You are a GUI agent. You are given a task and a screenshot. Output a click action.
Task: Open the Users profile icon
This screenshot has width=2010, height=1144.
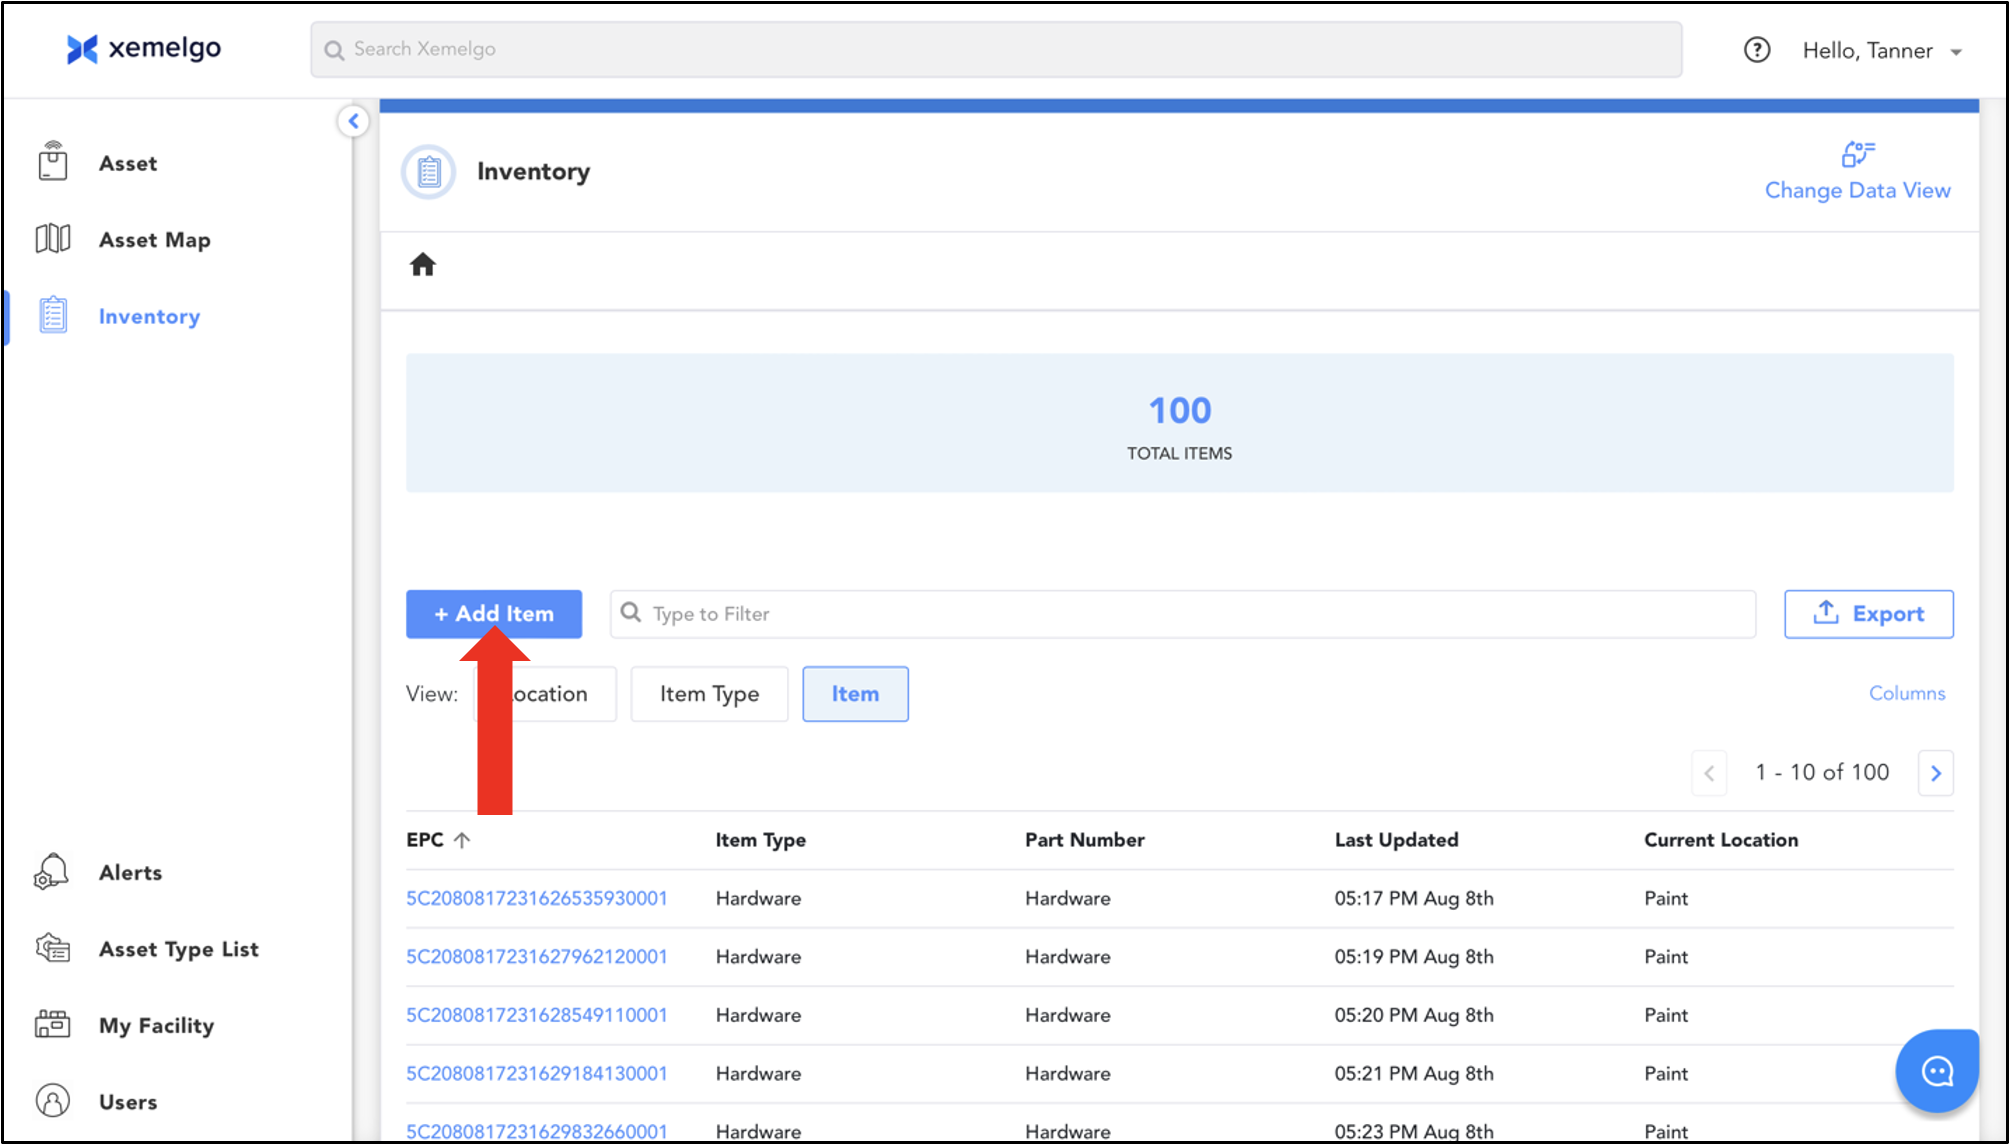click(x=53, y=1101)
